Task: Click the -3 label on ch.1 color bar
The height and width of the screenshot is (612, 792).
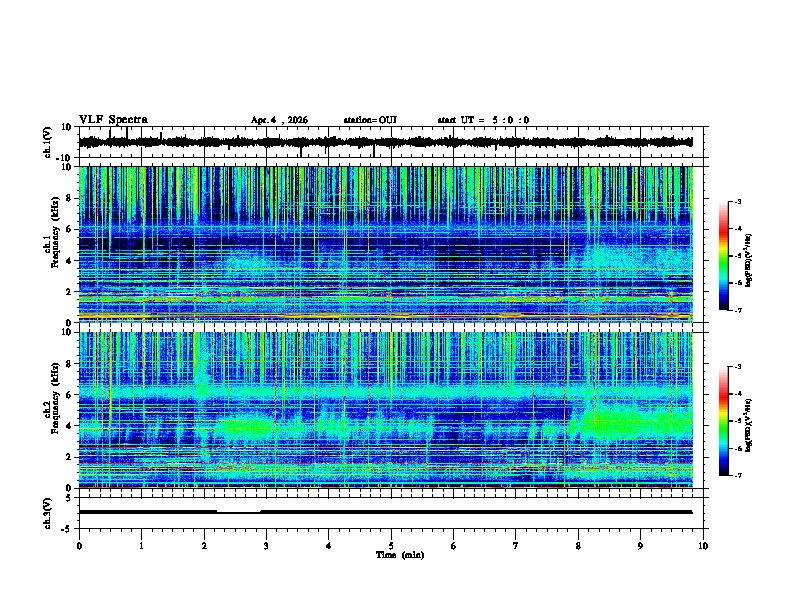Action: 737,201
